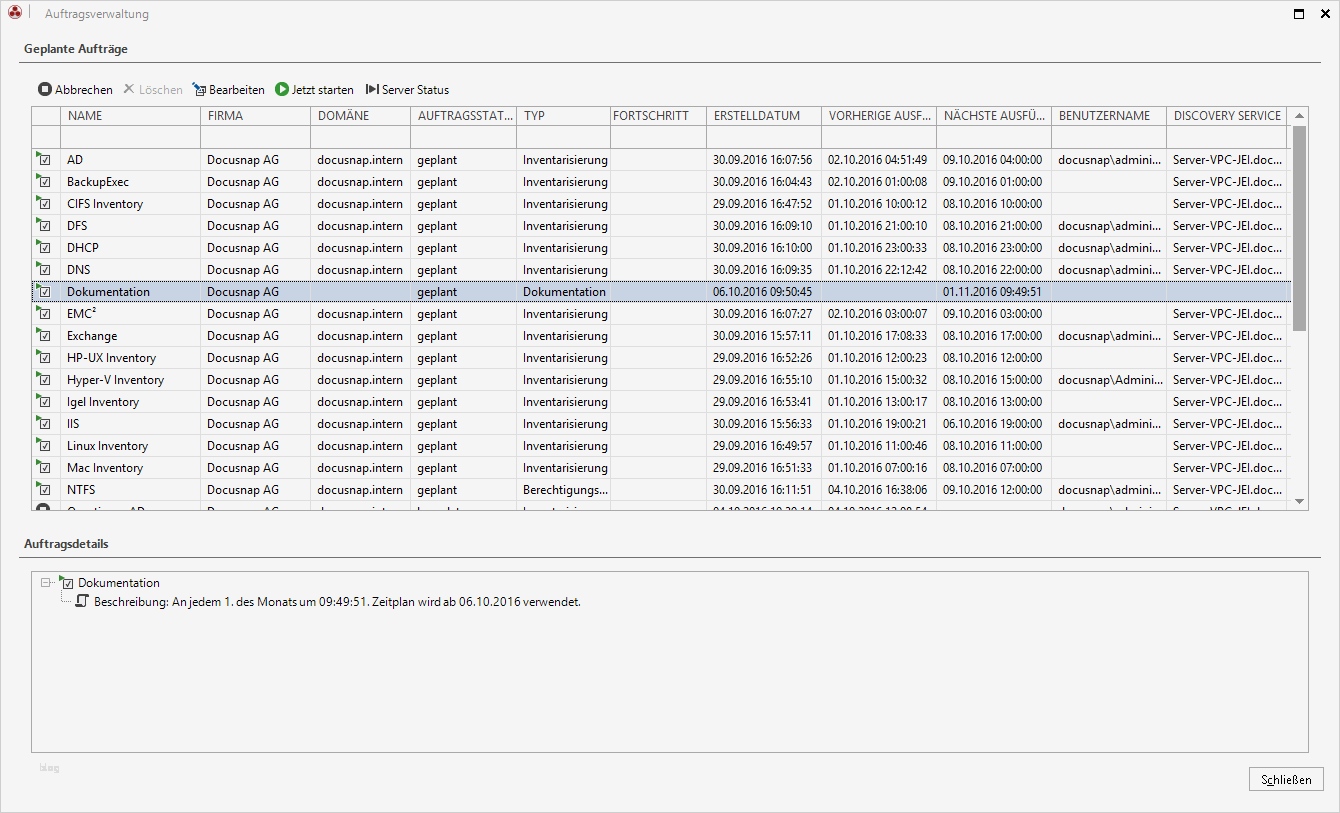Click the filter field under DOMÄNE column
Viewport: 1340px width, 813px height.
(x=361, y=137)
